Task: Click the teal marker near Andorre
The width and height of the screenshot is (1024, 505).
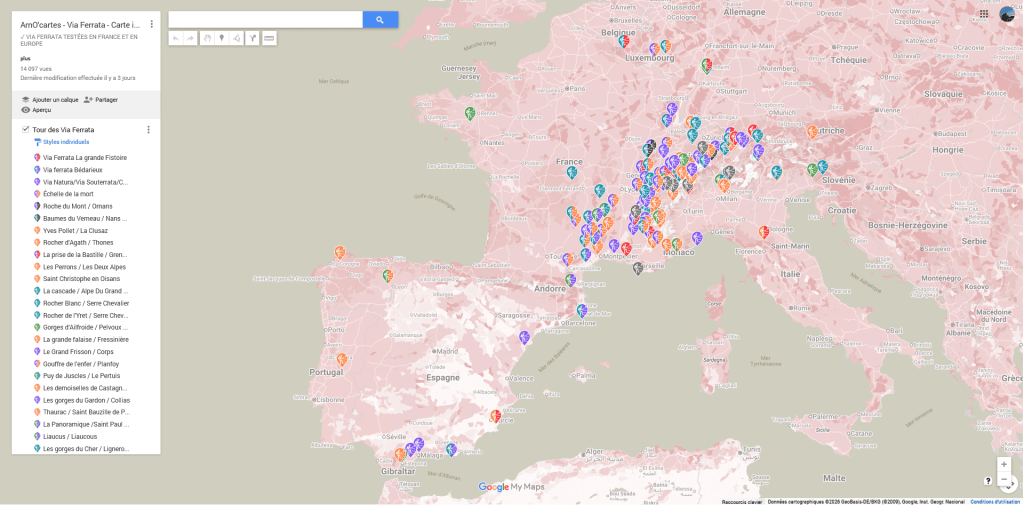Action: 571,280
